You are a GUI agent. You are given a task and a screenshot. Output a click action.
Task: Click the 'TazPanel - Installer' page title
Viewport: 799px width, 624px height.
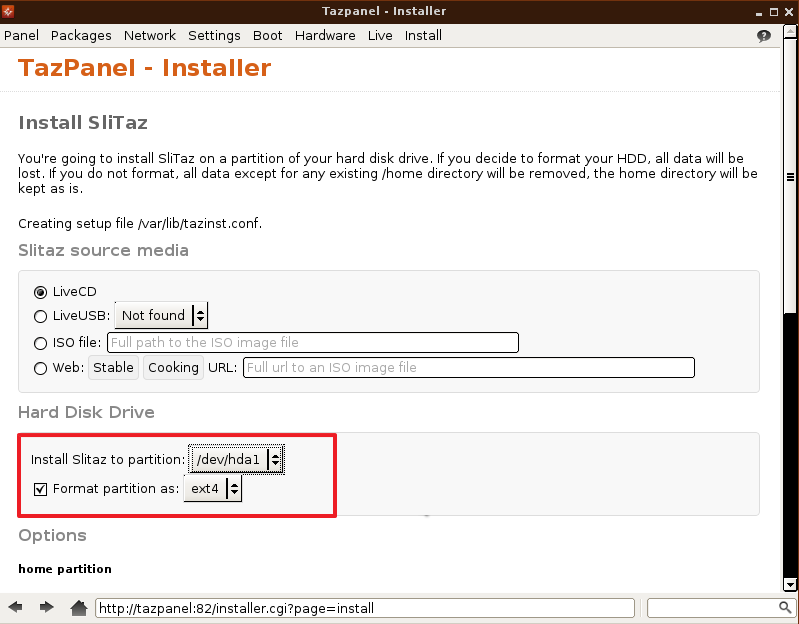(145, 68)
